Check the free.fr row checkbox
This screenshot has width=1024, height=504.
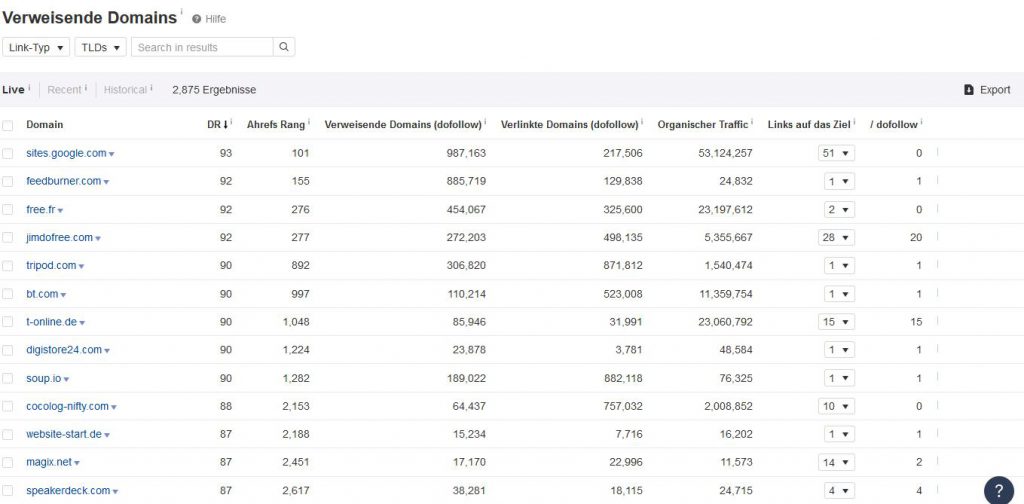[x=7, y=210]
